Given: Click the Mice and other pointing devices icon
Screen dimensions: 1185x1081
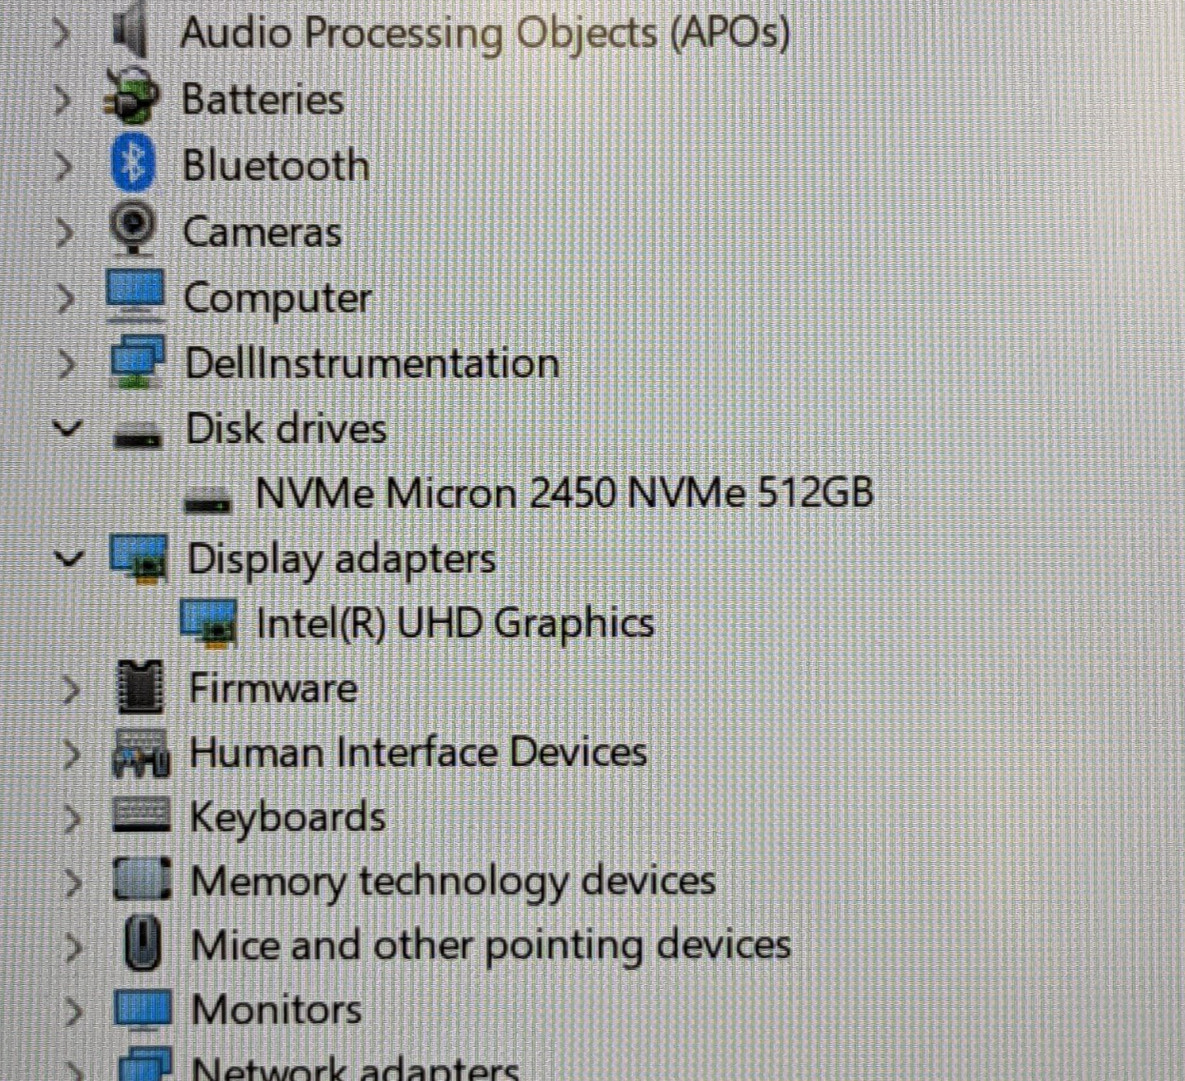Looking at the screenshot, I should (x=142, y=943).
